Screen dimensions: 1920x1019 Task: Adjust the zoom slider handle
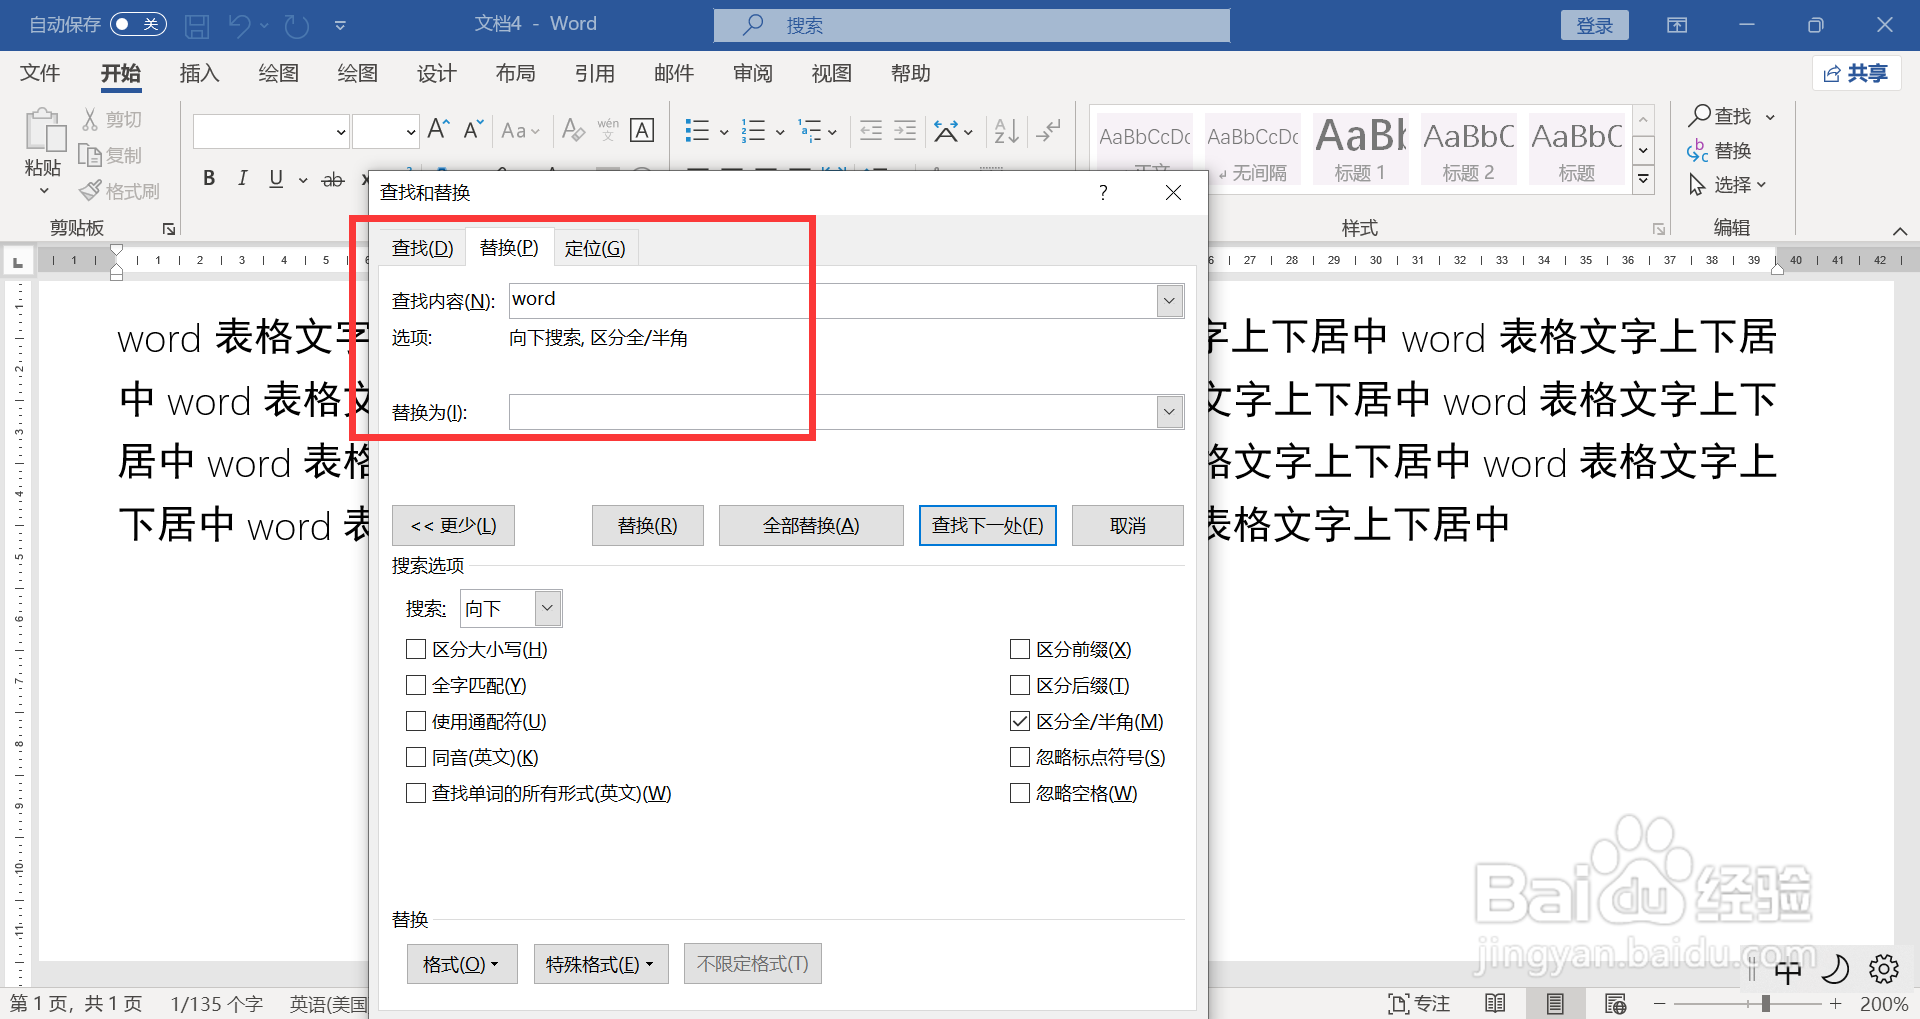coord(1766,1003)
